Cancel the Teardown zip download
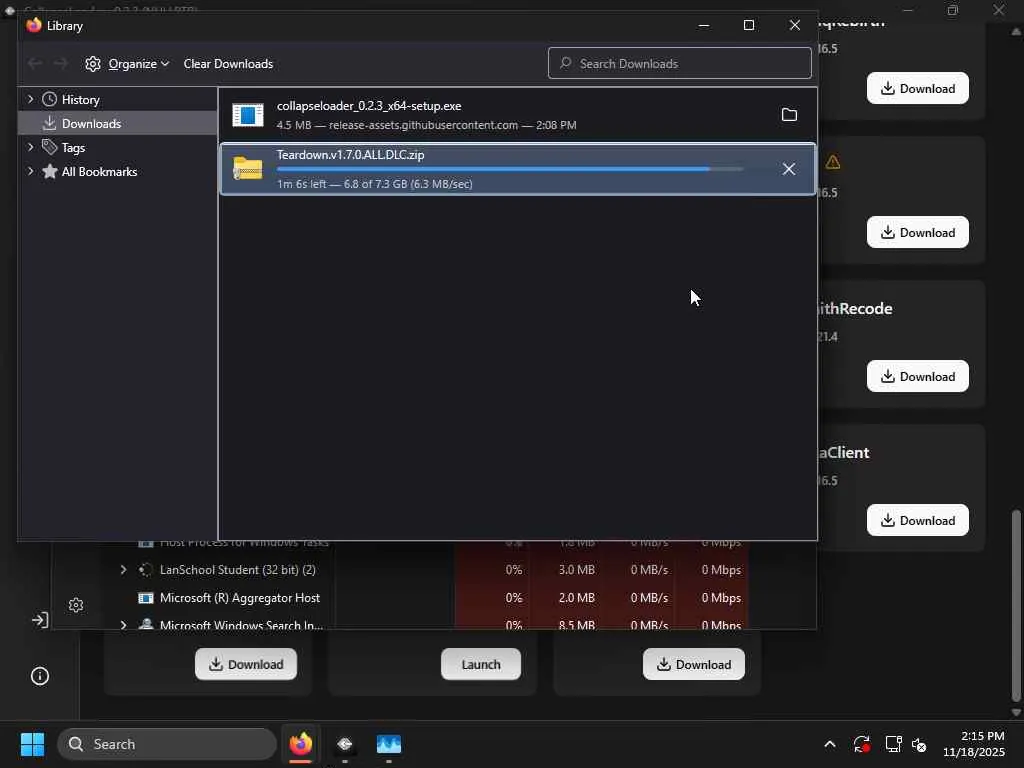This screenshot has height=768, width=1024. 789,169
